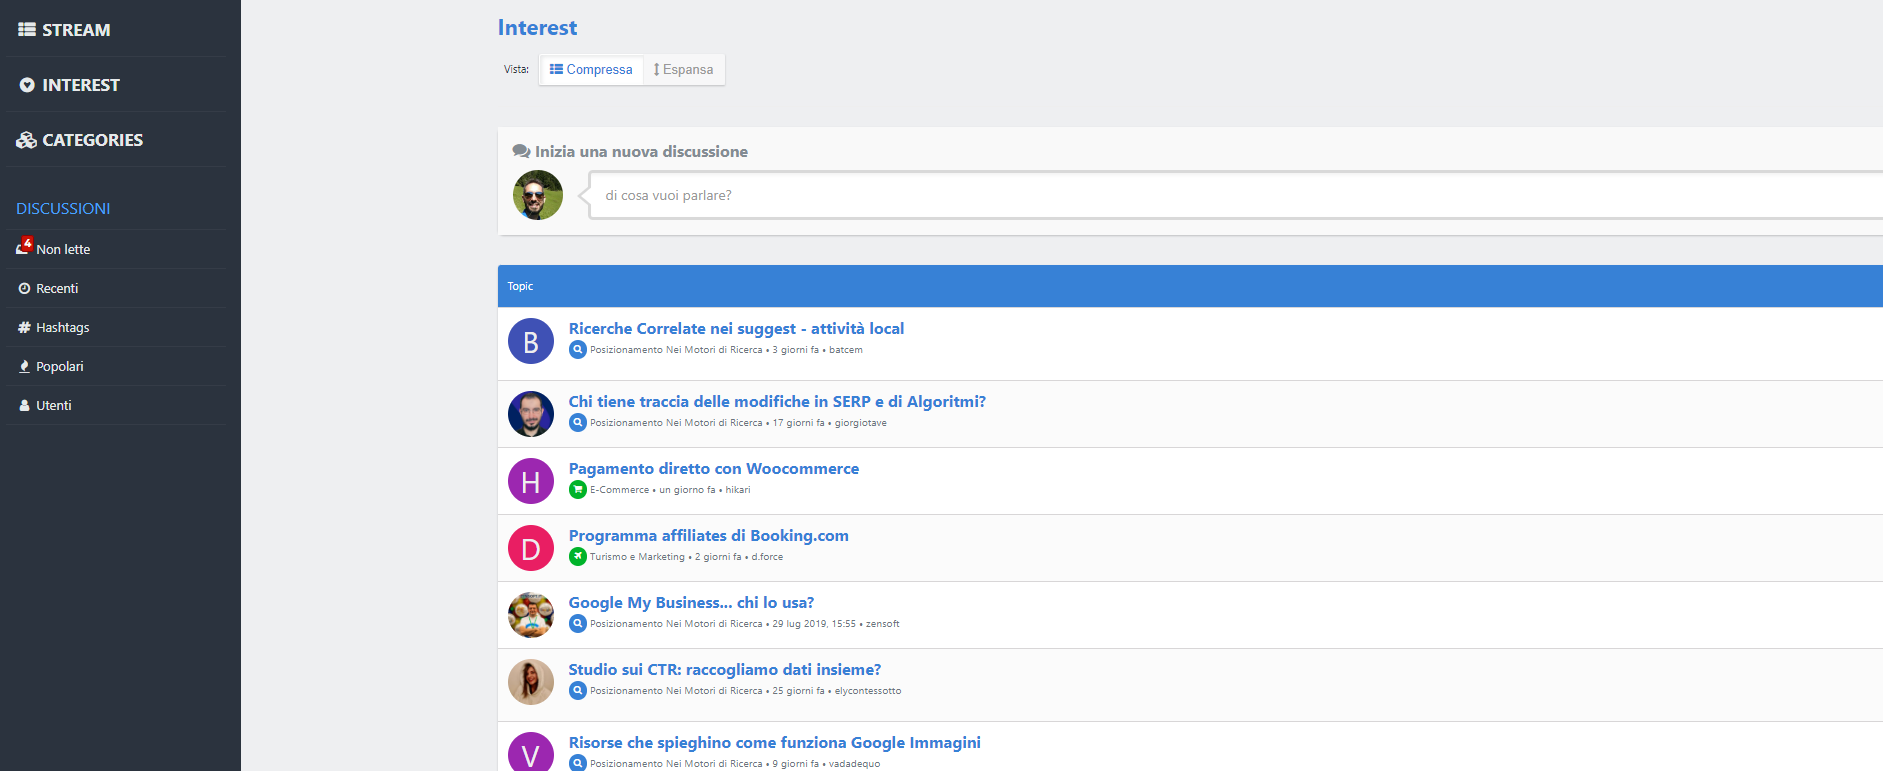Open topic Studio sui CTR
Screen dimensions: 1883x771
725,669
